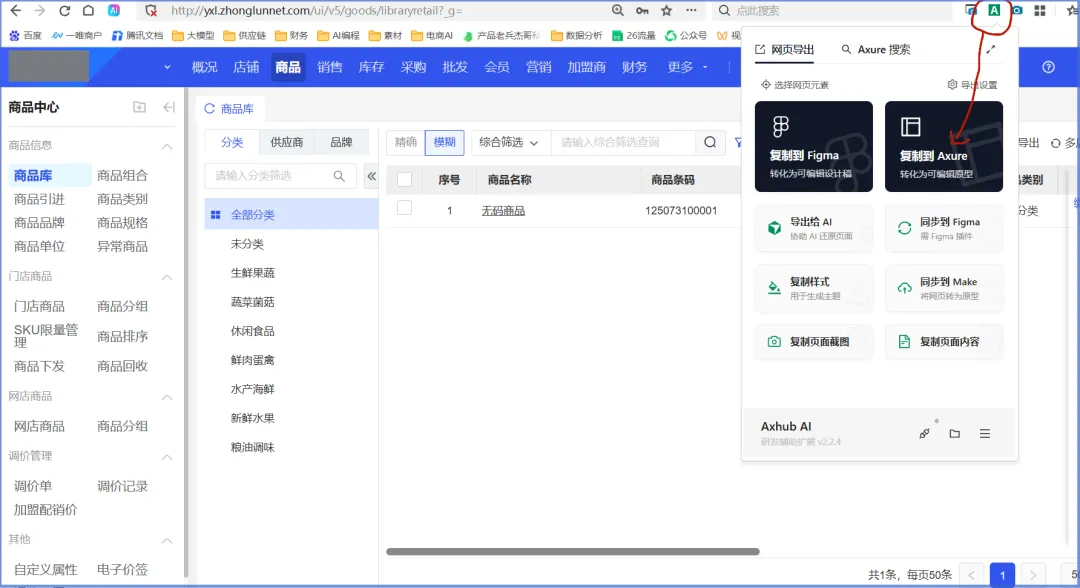Open the 库存 top menu
The image size is (1080, 588).
click(371, 67)
